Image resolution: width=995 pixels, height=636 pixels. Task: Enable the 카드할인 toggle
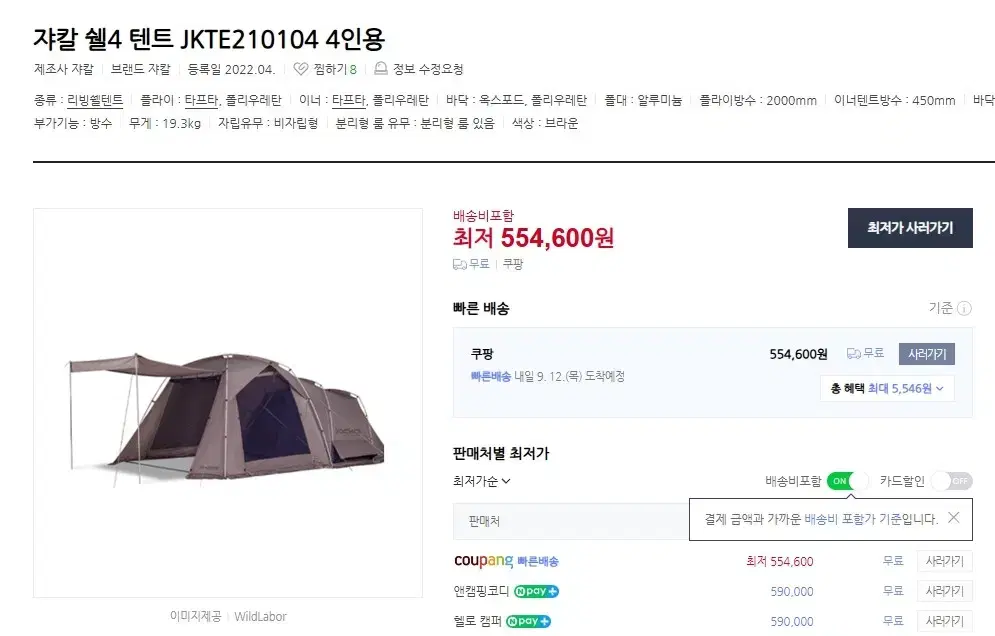951,481
